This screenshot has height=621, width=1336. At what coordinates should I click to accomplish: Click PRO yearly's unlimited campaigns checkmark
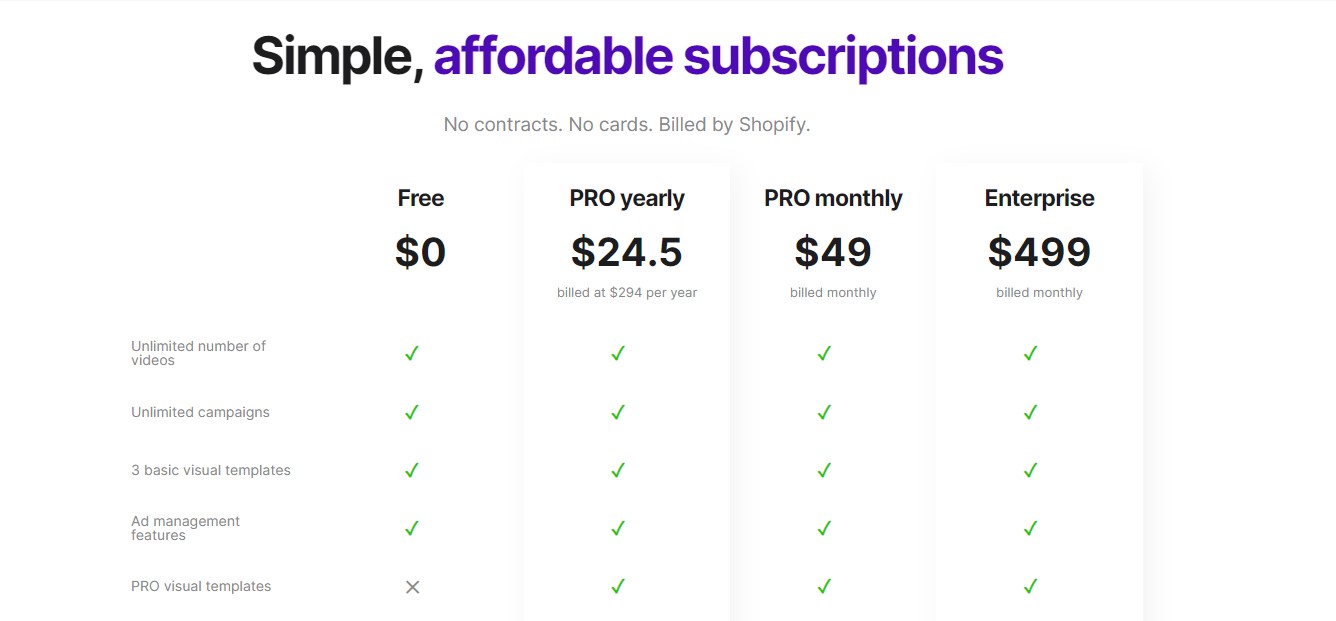point(618,412)
